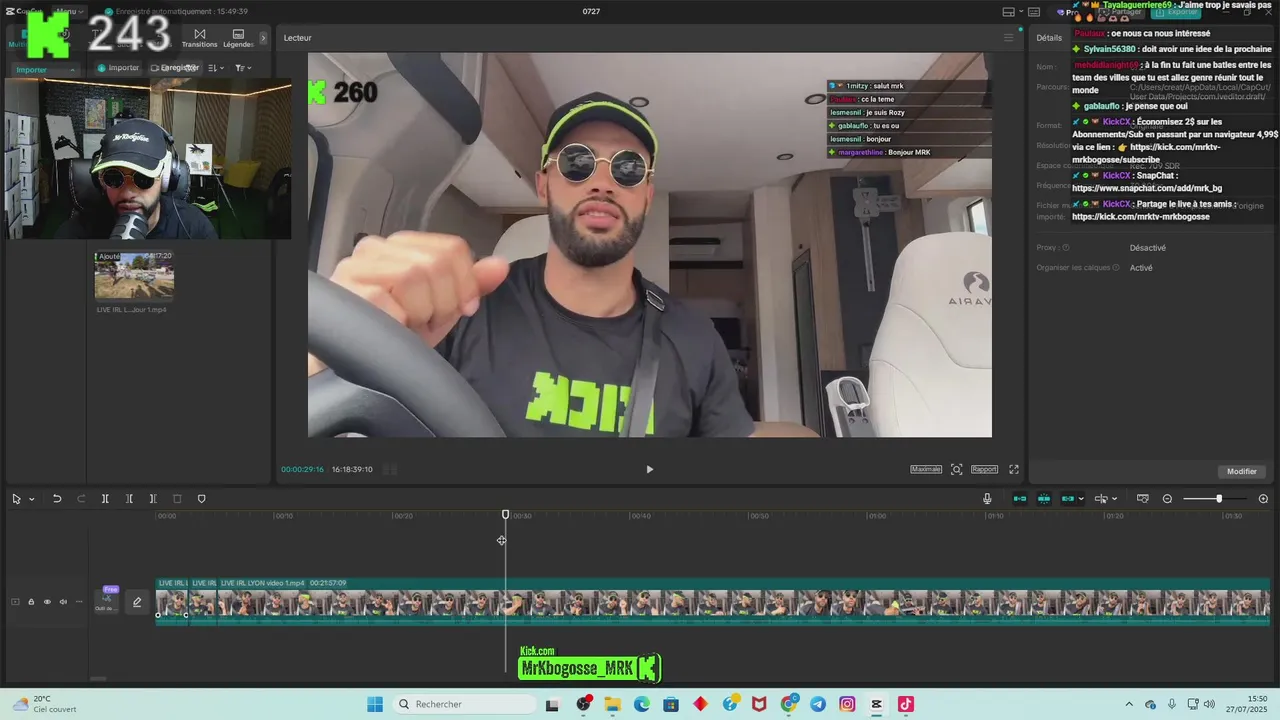Enter fullscreen preview mode
The height and width of the screenshot is (720, 1280).
[x=1013, y=469]
